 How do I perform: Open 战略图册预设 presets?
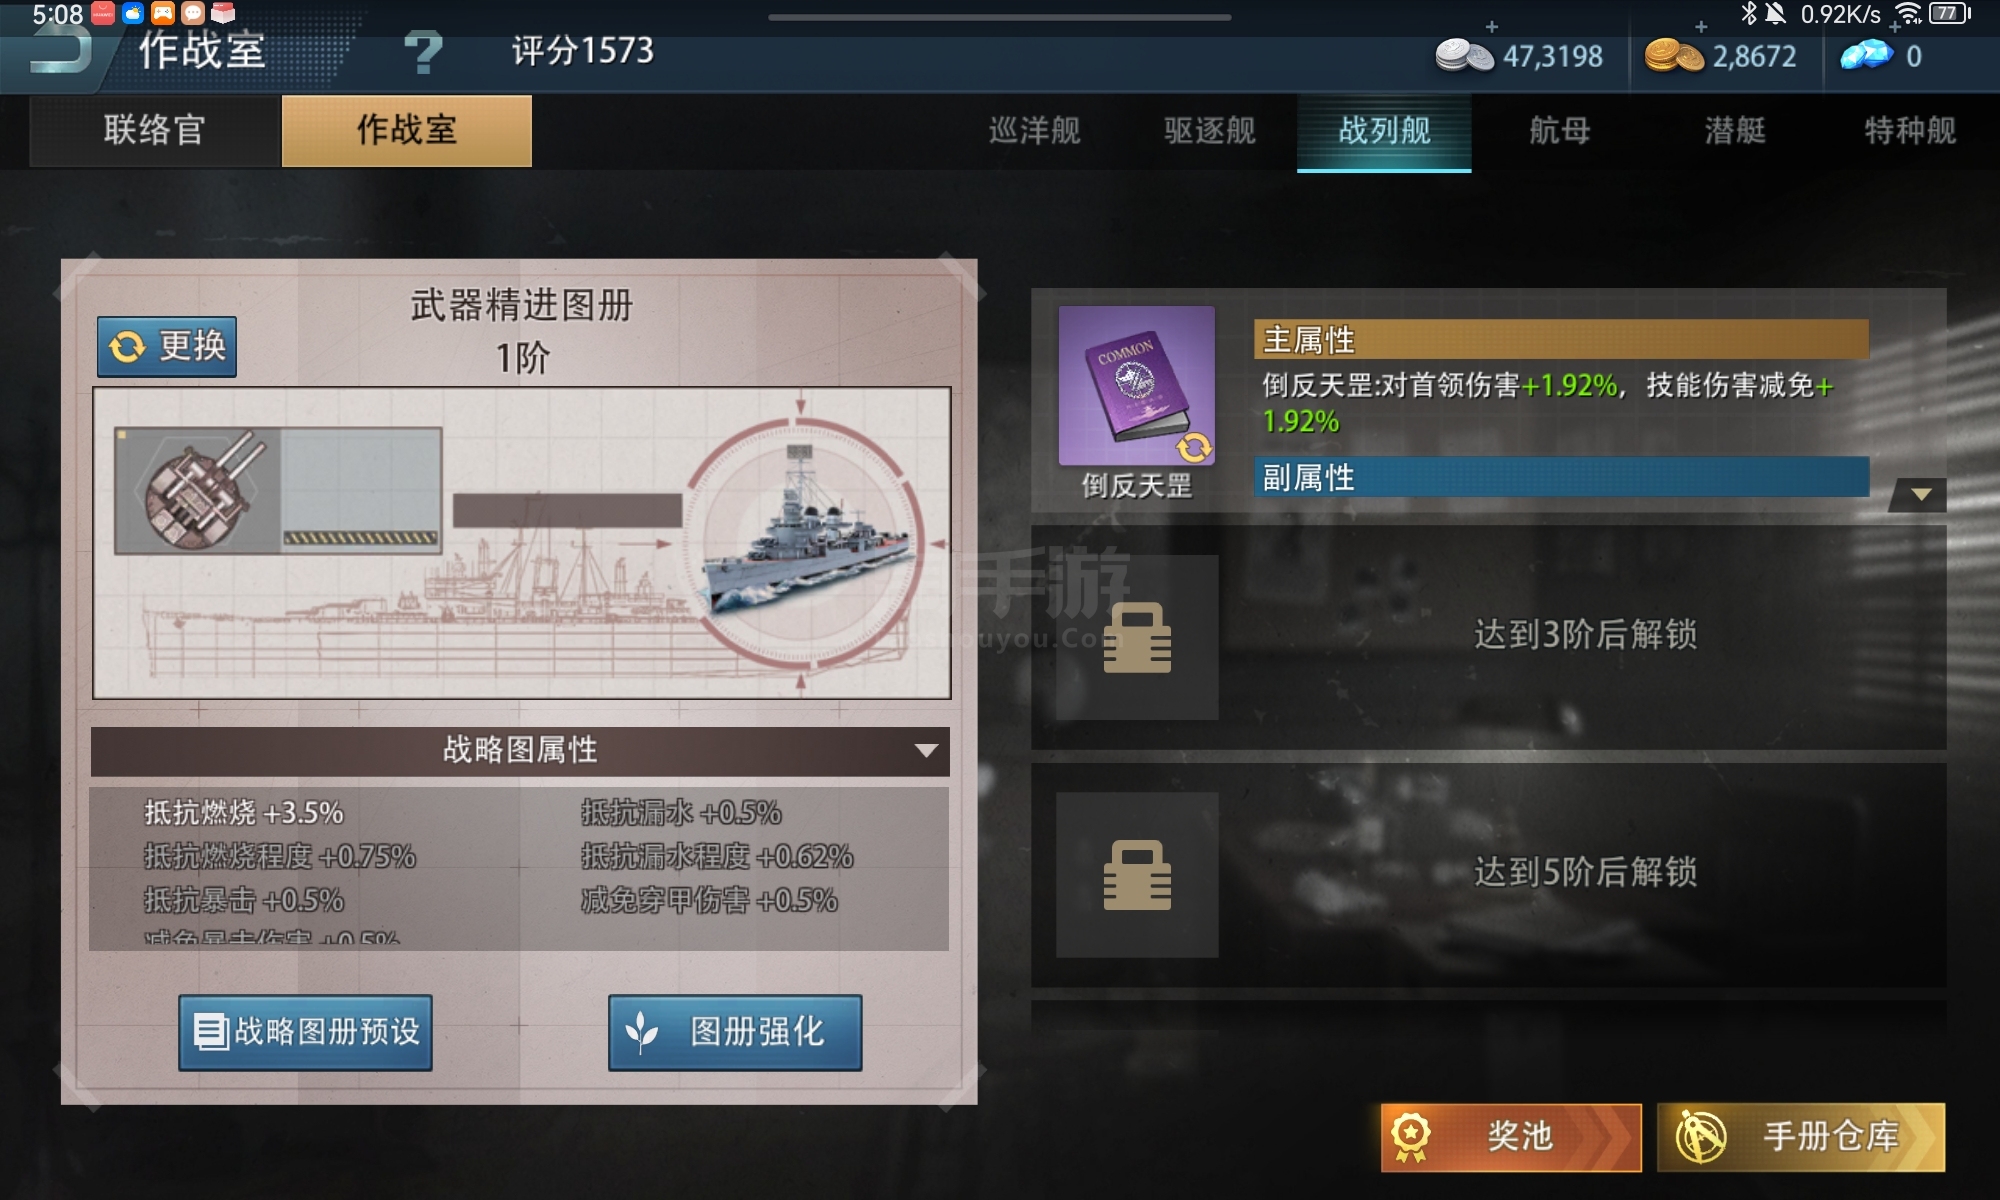click(x=305, y=1032)
